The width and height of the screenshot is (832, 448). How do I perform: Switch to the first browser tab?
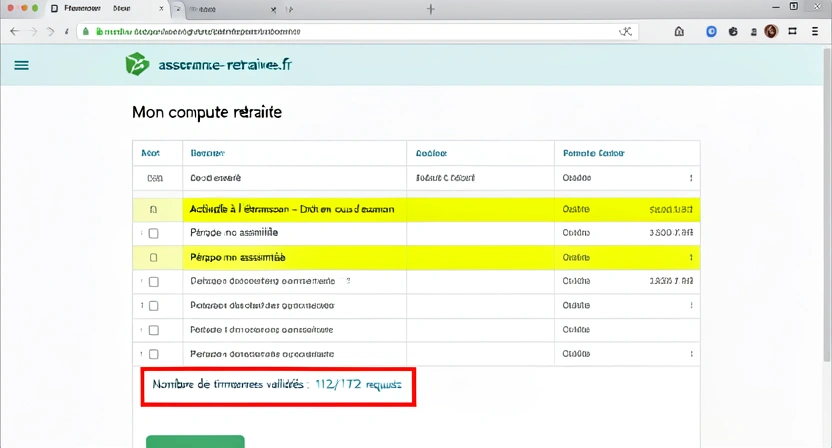pyautogui.click(x=106, y=9)
